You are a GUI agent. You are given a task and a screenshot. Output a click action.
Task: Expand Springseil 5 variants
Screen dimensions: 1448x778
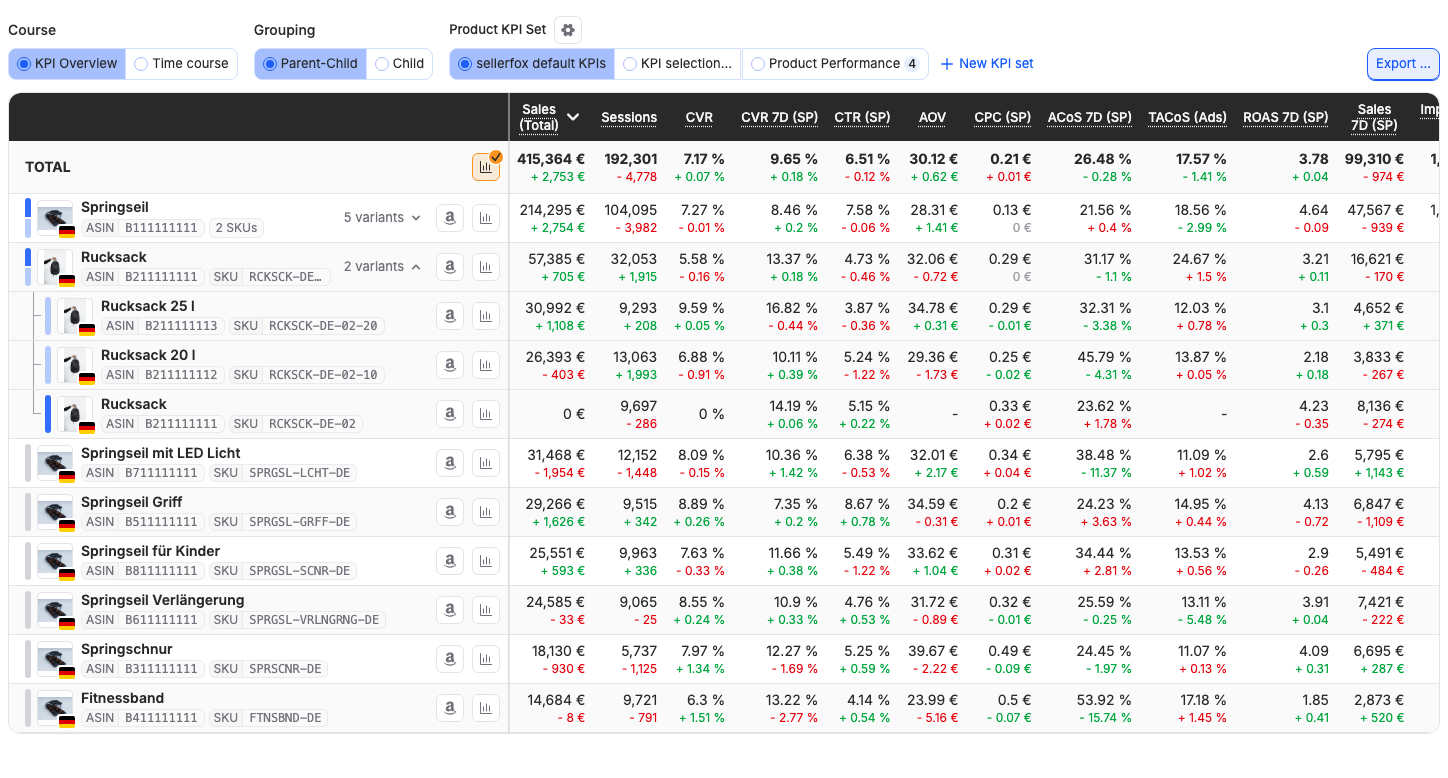[383, 218]
